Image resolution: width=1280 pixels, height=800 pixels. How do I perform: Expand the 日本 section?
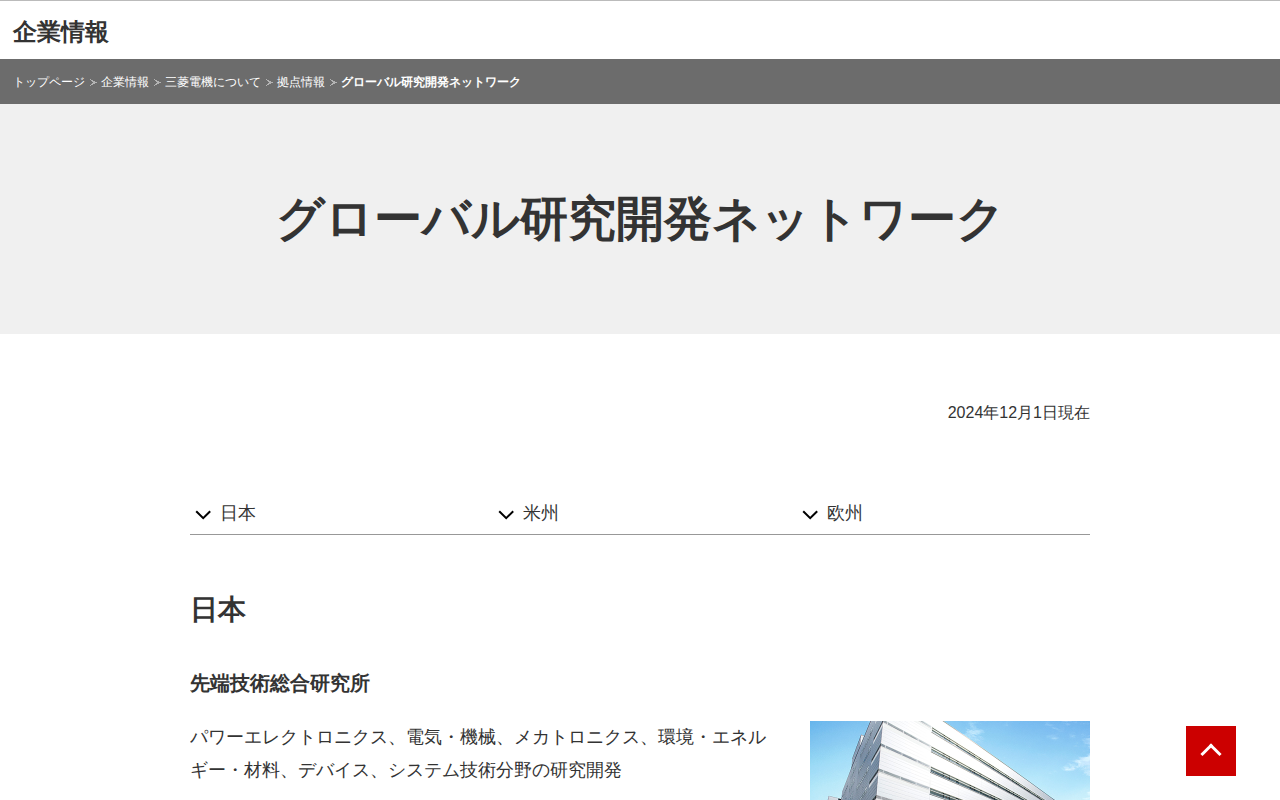[x=240, y=513]
